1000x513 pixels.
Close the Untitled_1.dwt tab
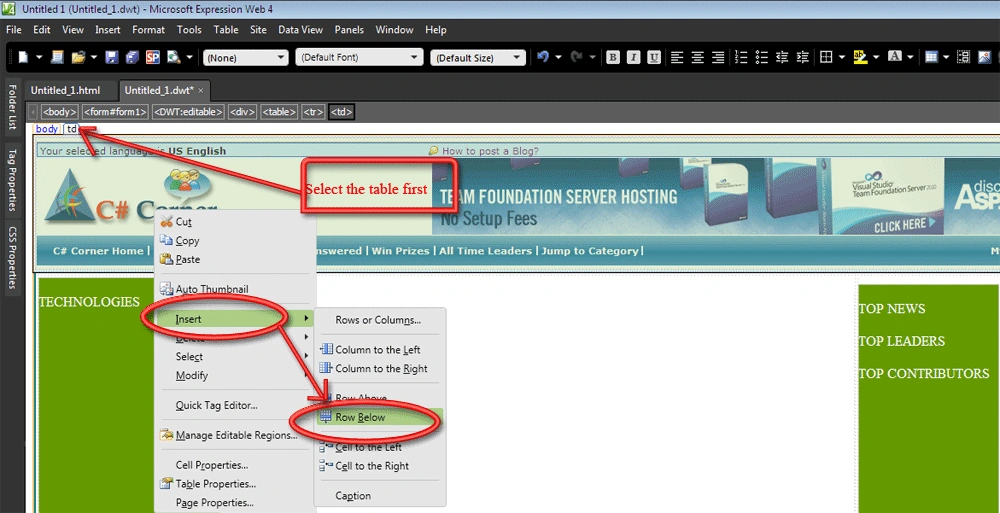200,91
